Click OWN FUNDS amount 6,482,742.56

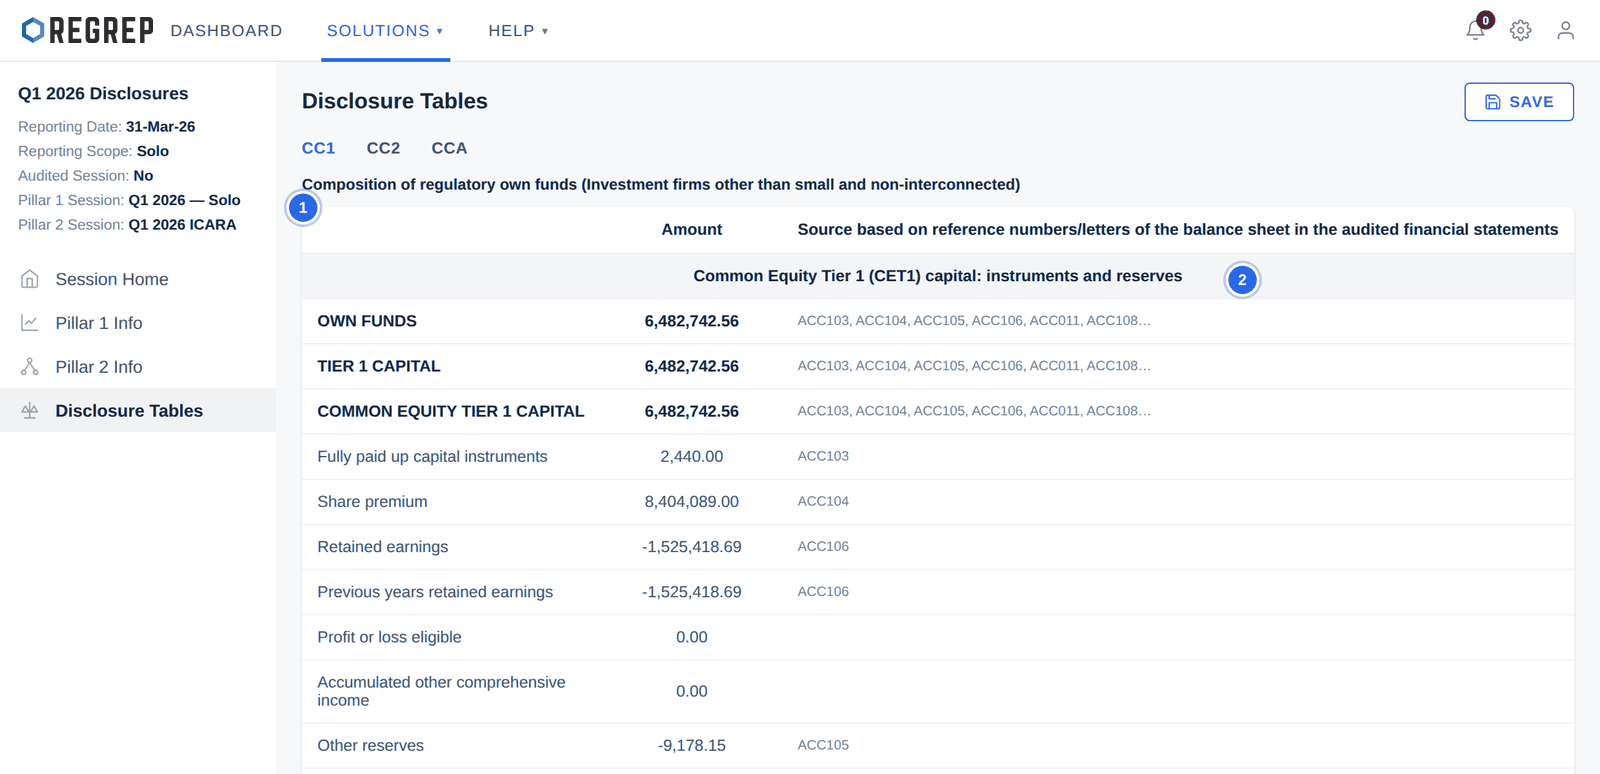coord(691,321)
